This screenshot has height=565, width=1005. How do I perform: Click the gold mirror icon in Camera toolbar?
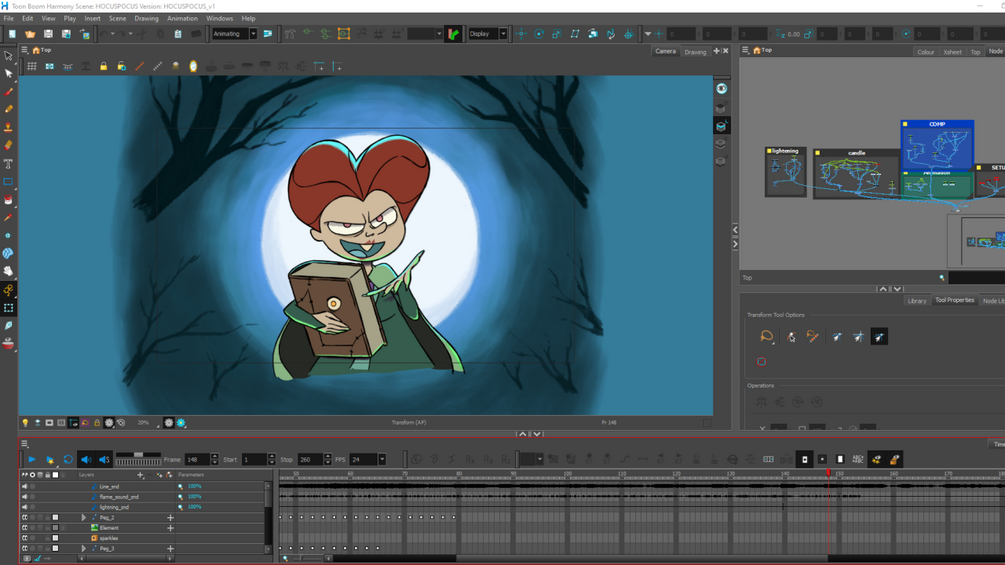[x=193, y=66]
